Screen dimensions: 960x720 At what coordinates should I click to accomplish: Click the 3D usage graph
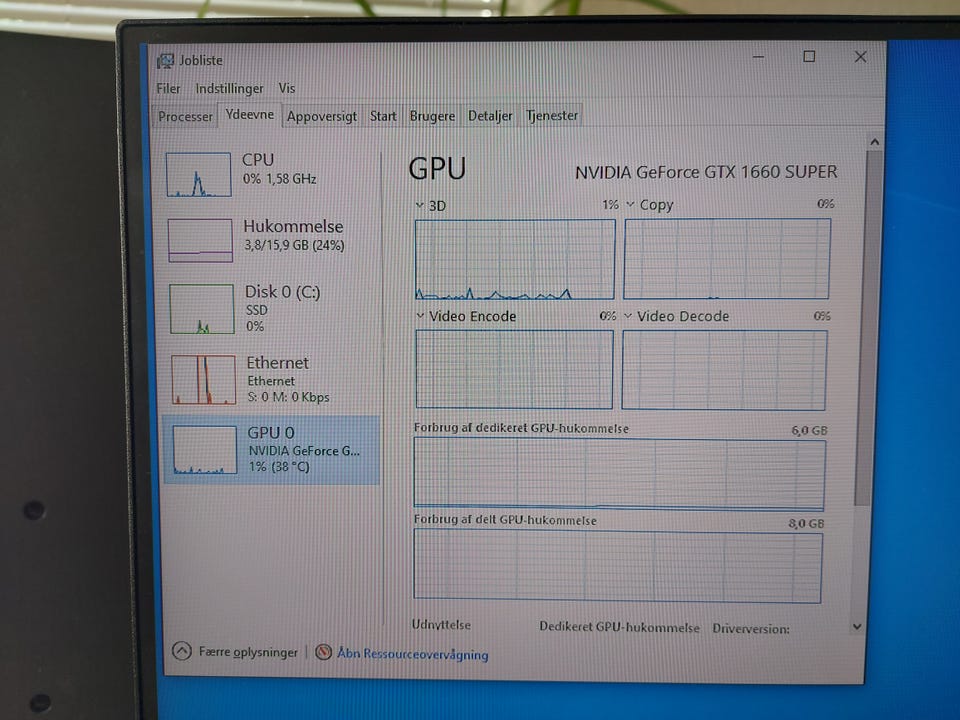(514, 260)
